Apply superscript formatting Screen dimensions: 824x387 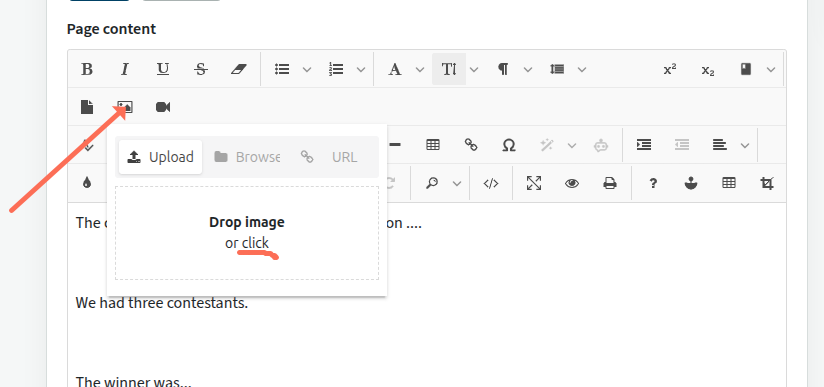(670, 69)
